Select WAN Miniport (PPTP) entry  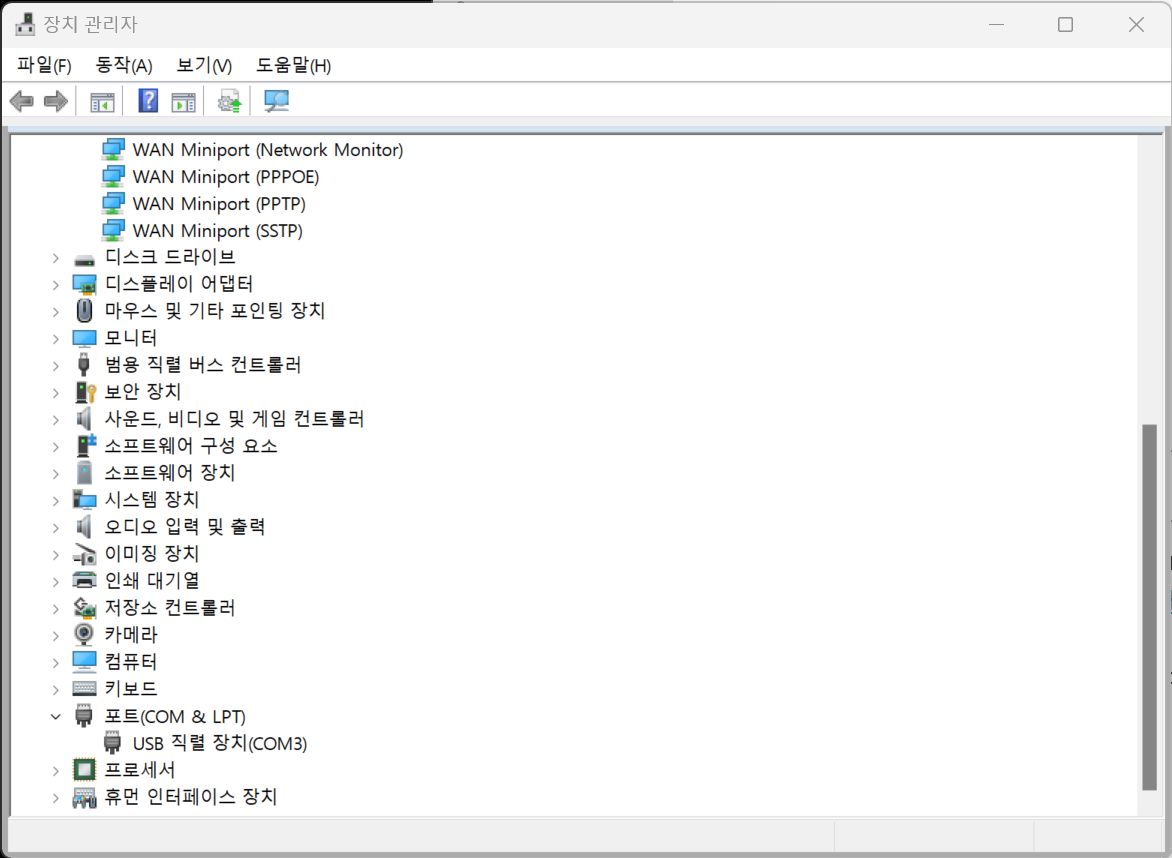coord(219,203)
